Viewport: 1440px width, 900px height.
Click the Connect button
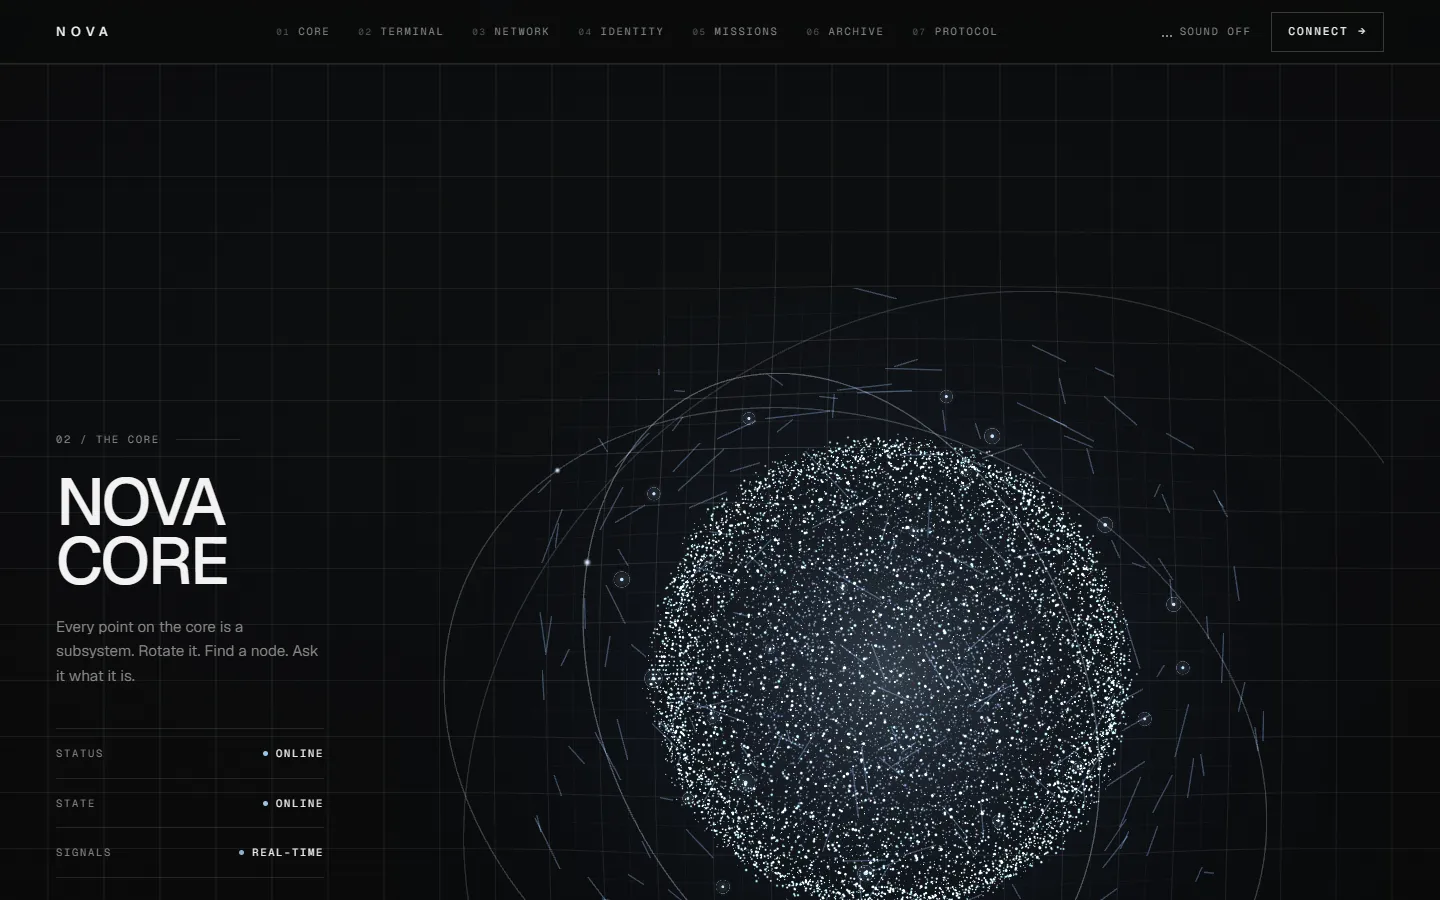click(x=1327, y=32)
